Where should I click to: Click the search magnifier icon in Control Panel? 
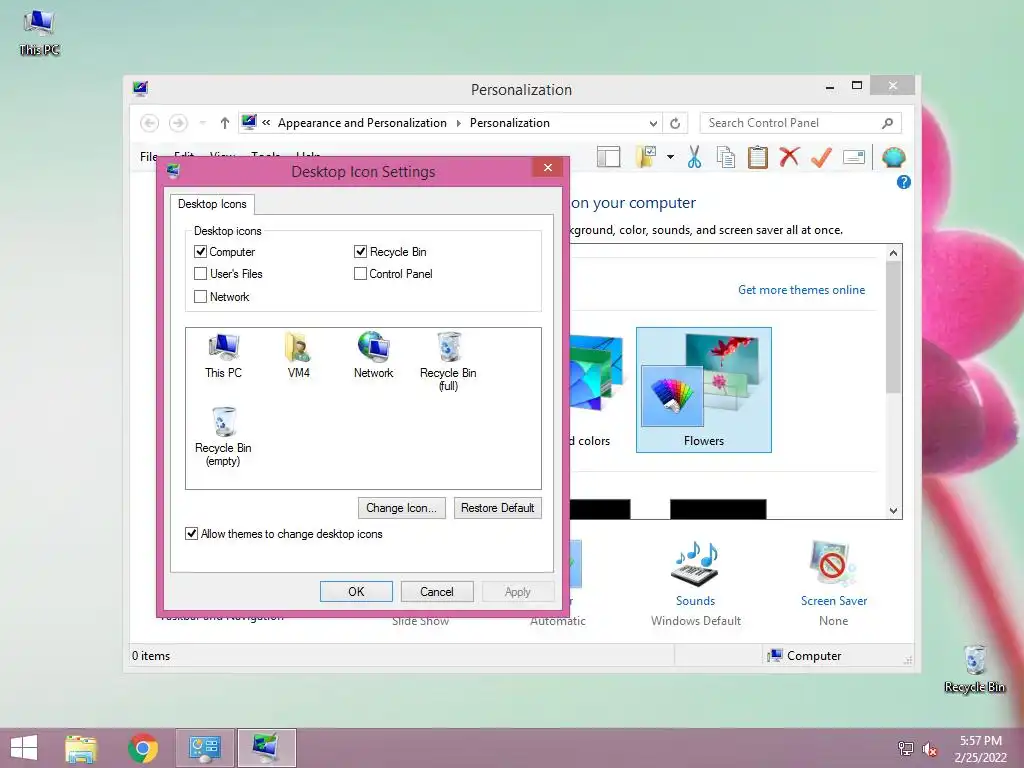click(x=888, y=123)
